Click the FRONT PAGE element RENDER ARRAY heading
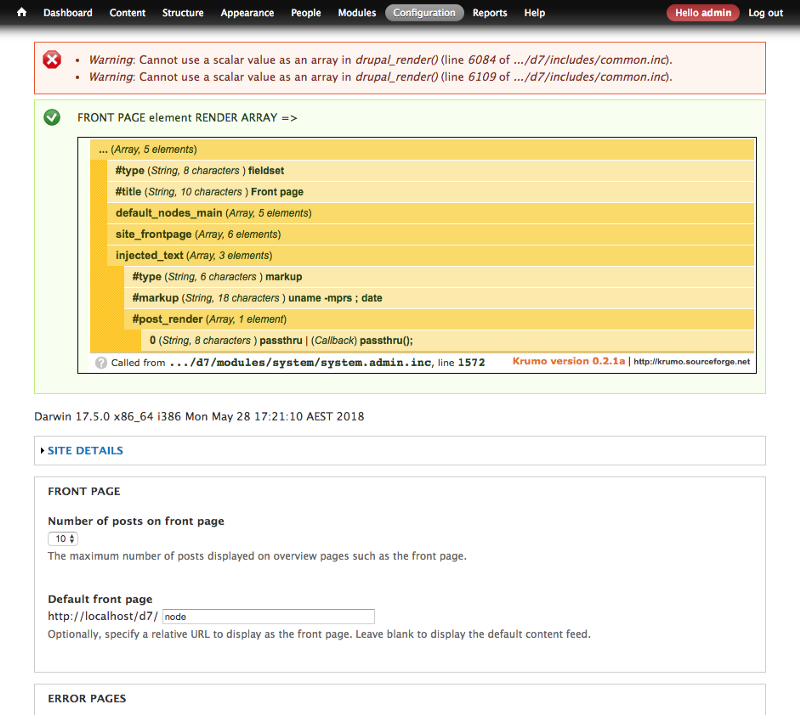This screenshot has height=715, width=800. (187, 117)
